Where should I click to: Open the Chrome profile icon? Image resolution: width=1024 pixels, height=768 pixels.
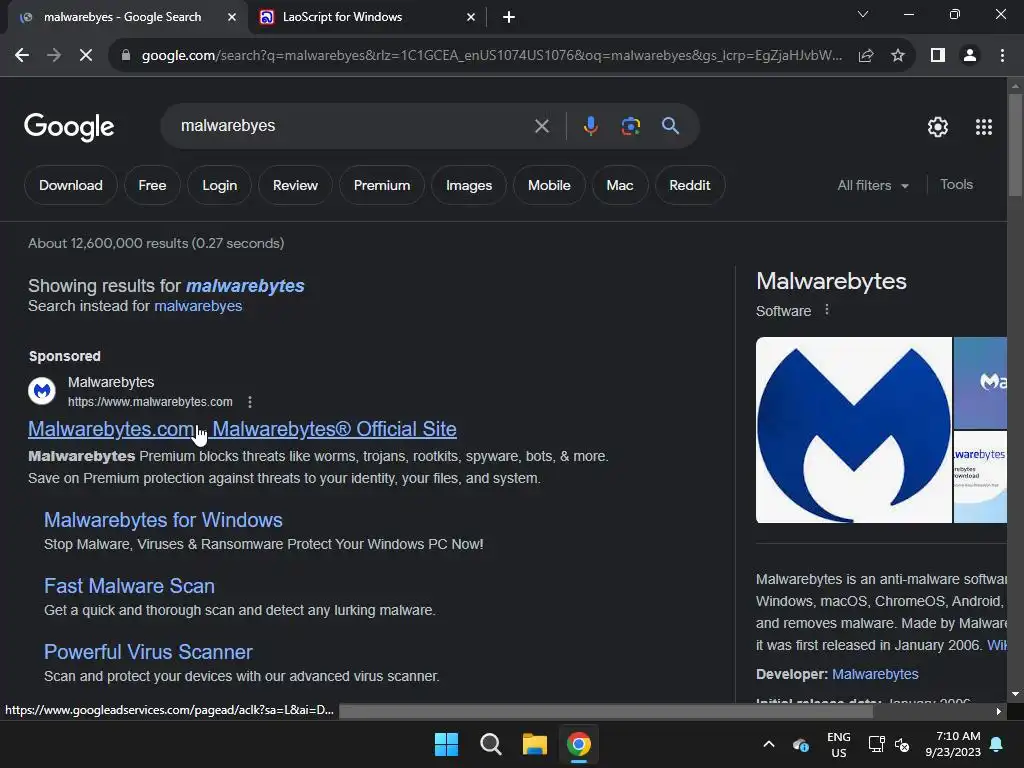(970, 56)
